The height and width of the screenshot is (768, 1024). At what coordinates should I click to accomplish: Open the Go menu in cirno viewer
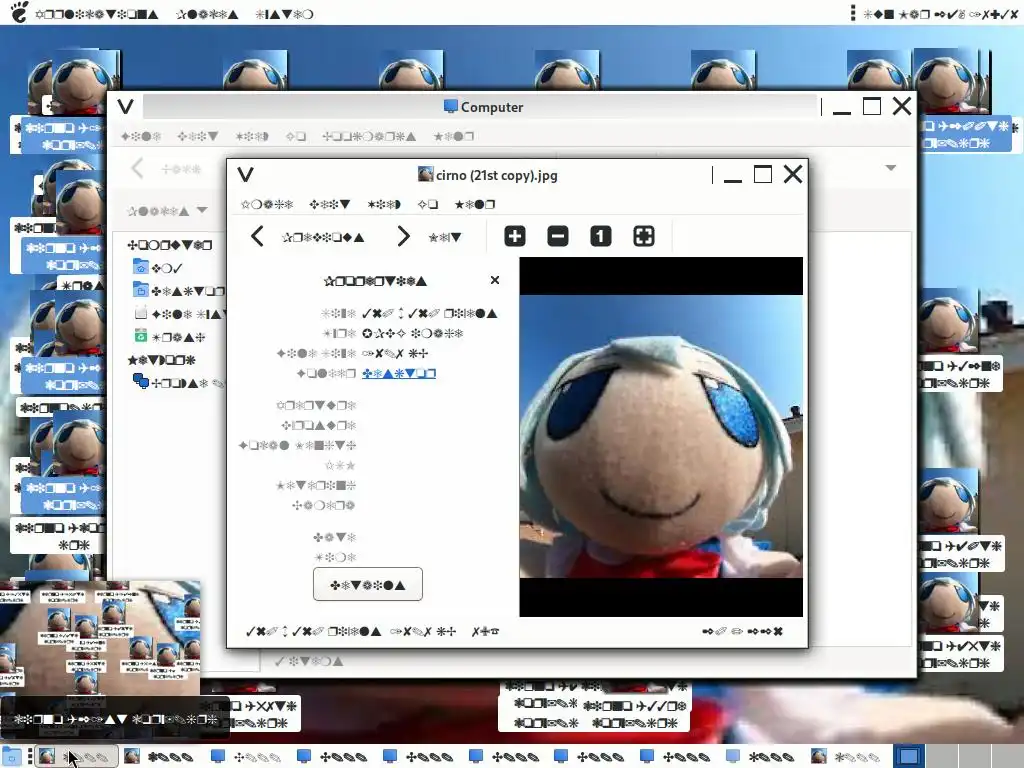tap(427, 204)
